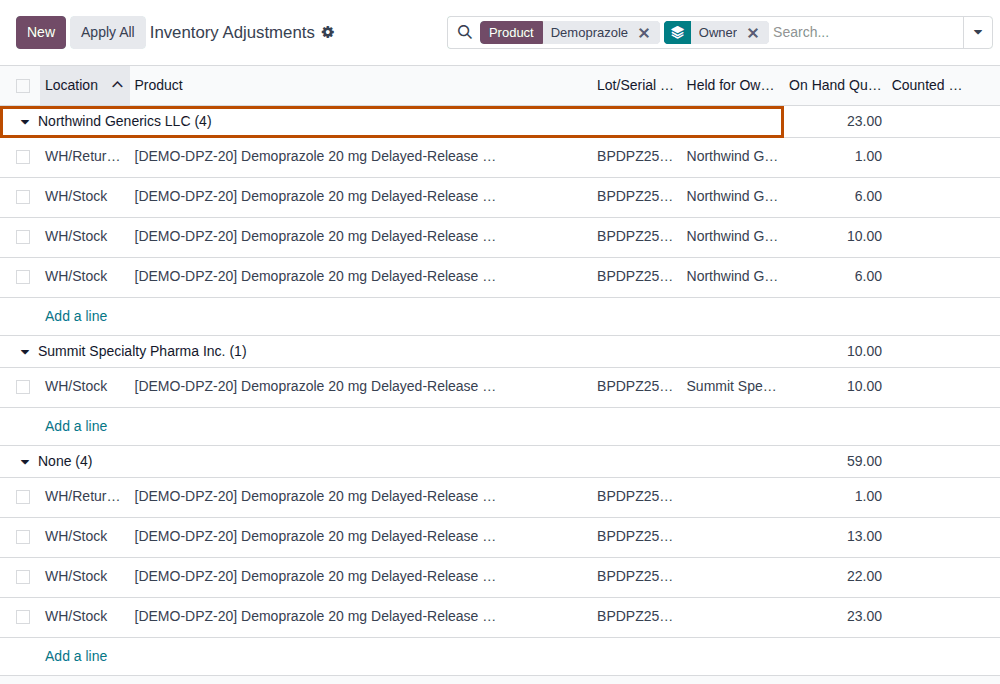Viewport: 1000px width, 684px height.
Task: Click the 22.00 on hand quantity cell
Action: click(x=864, y=576)
